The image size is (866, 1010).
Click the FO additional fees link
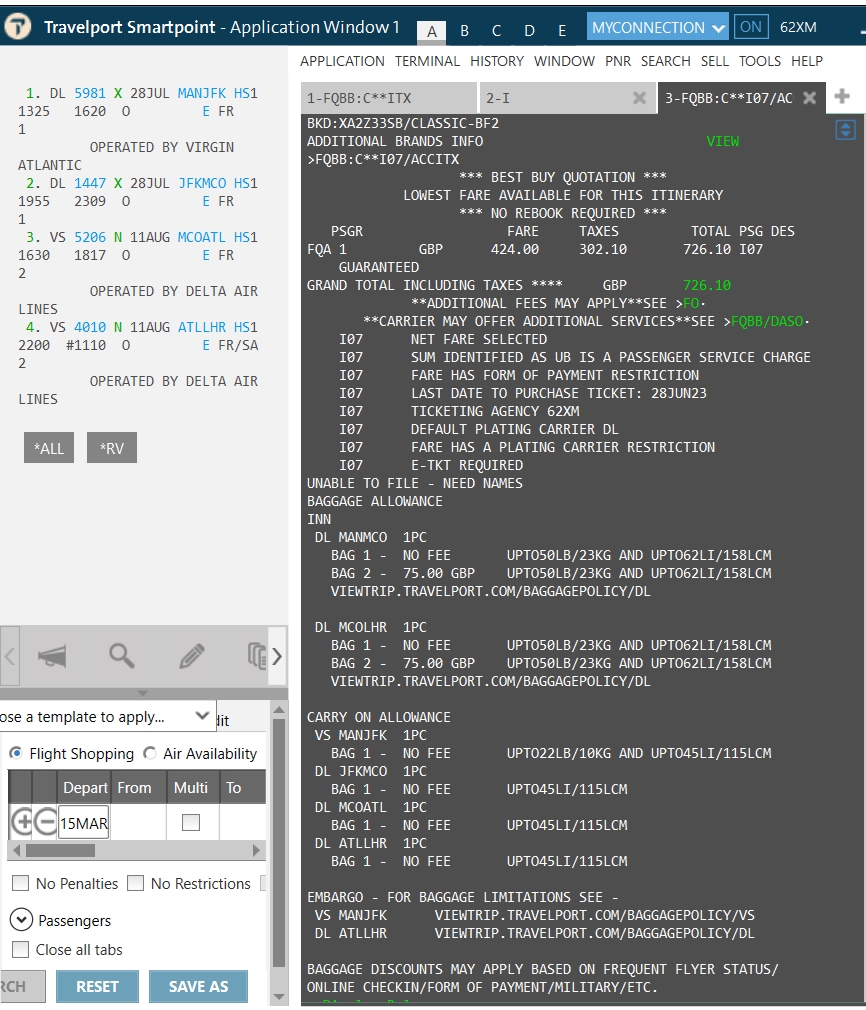coord(691,303)
